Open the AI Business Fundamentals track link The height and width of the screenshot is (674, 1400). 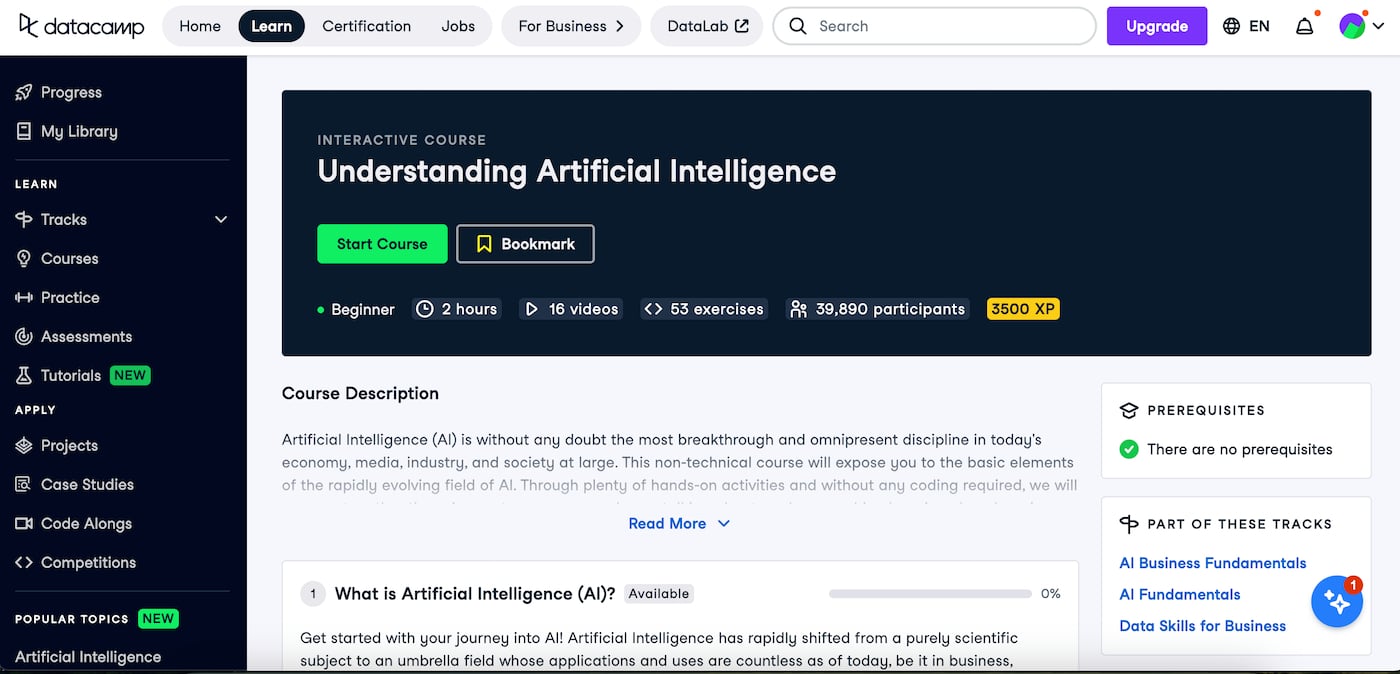(1212, 563)
